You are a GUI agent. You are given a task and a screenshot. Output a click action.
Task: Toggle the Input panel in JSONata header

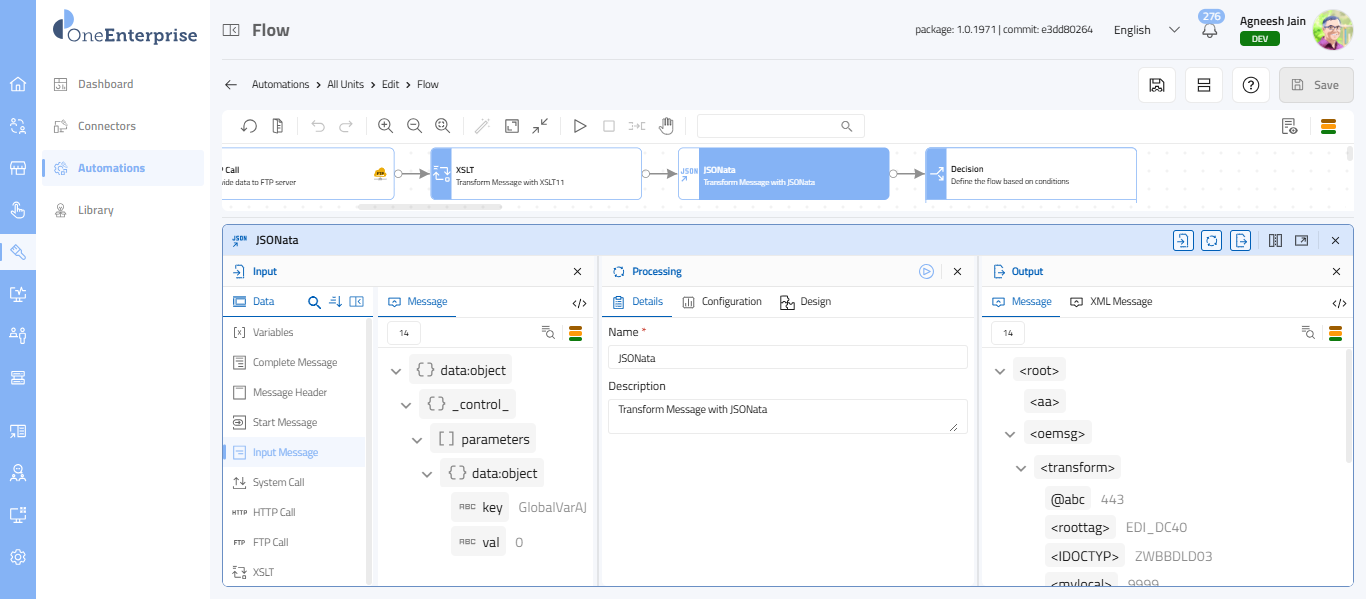[1183, 240]
